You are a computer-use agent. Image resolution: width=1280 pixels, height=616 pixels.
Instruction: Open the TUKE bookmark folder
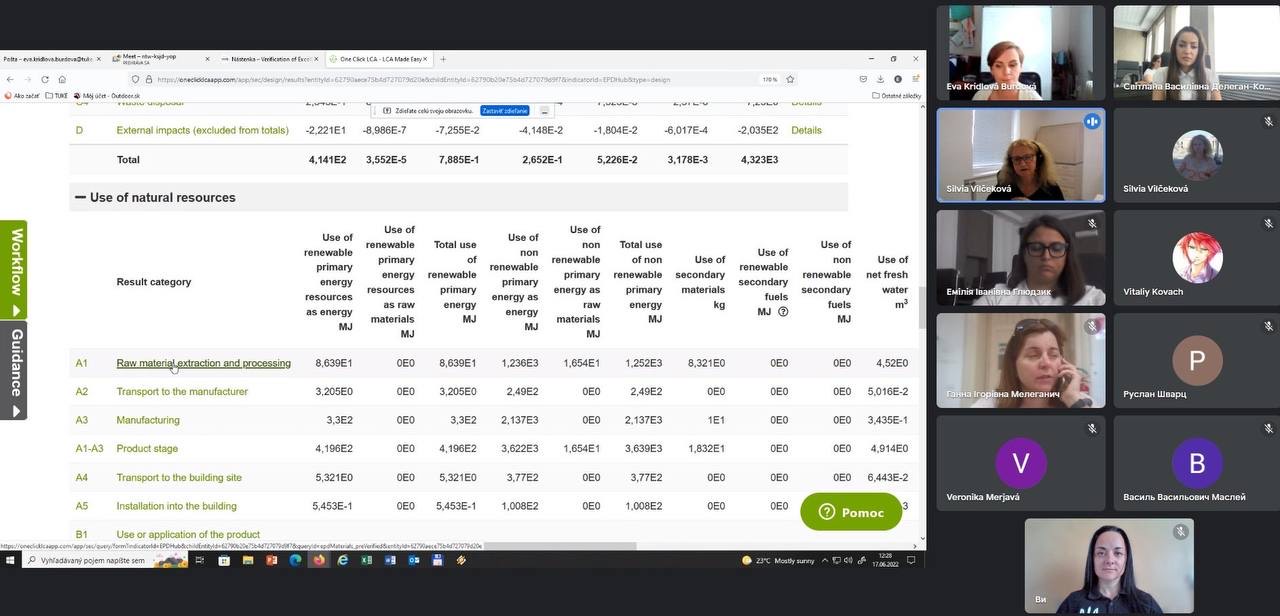click(x=57, y=96)
